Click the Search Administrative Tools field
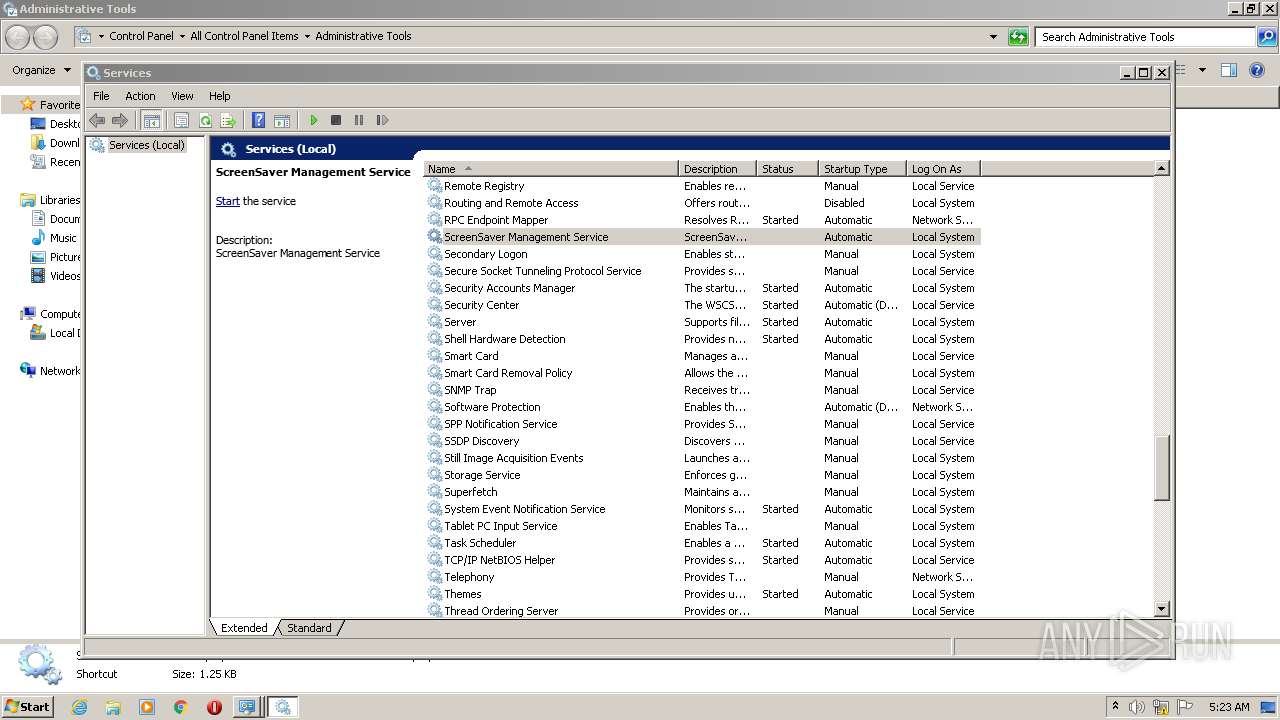Image resolution: width=1280 pixels, height=720 pixels. click(x=1146, y=37)
